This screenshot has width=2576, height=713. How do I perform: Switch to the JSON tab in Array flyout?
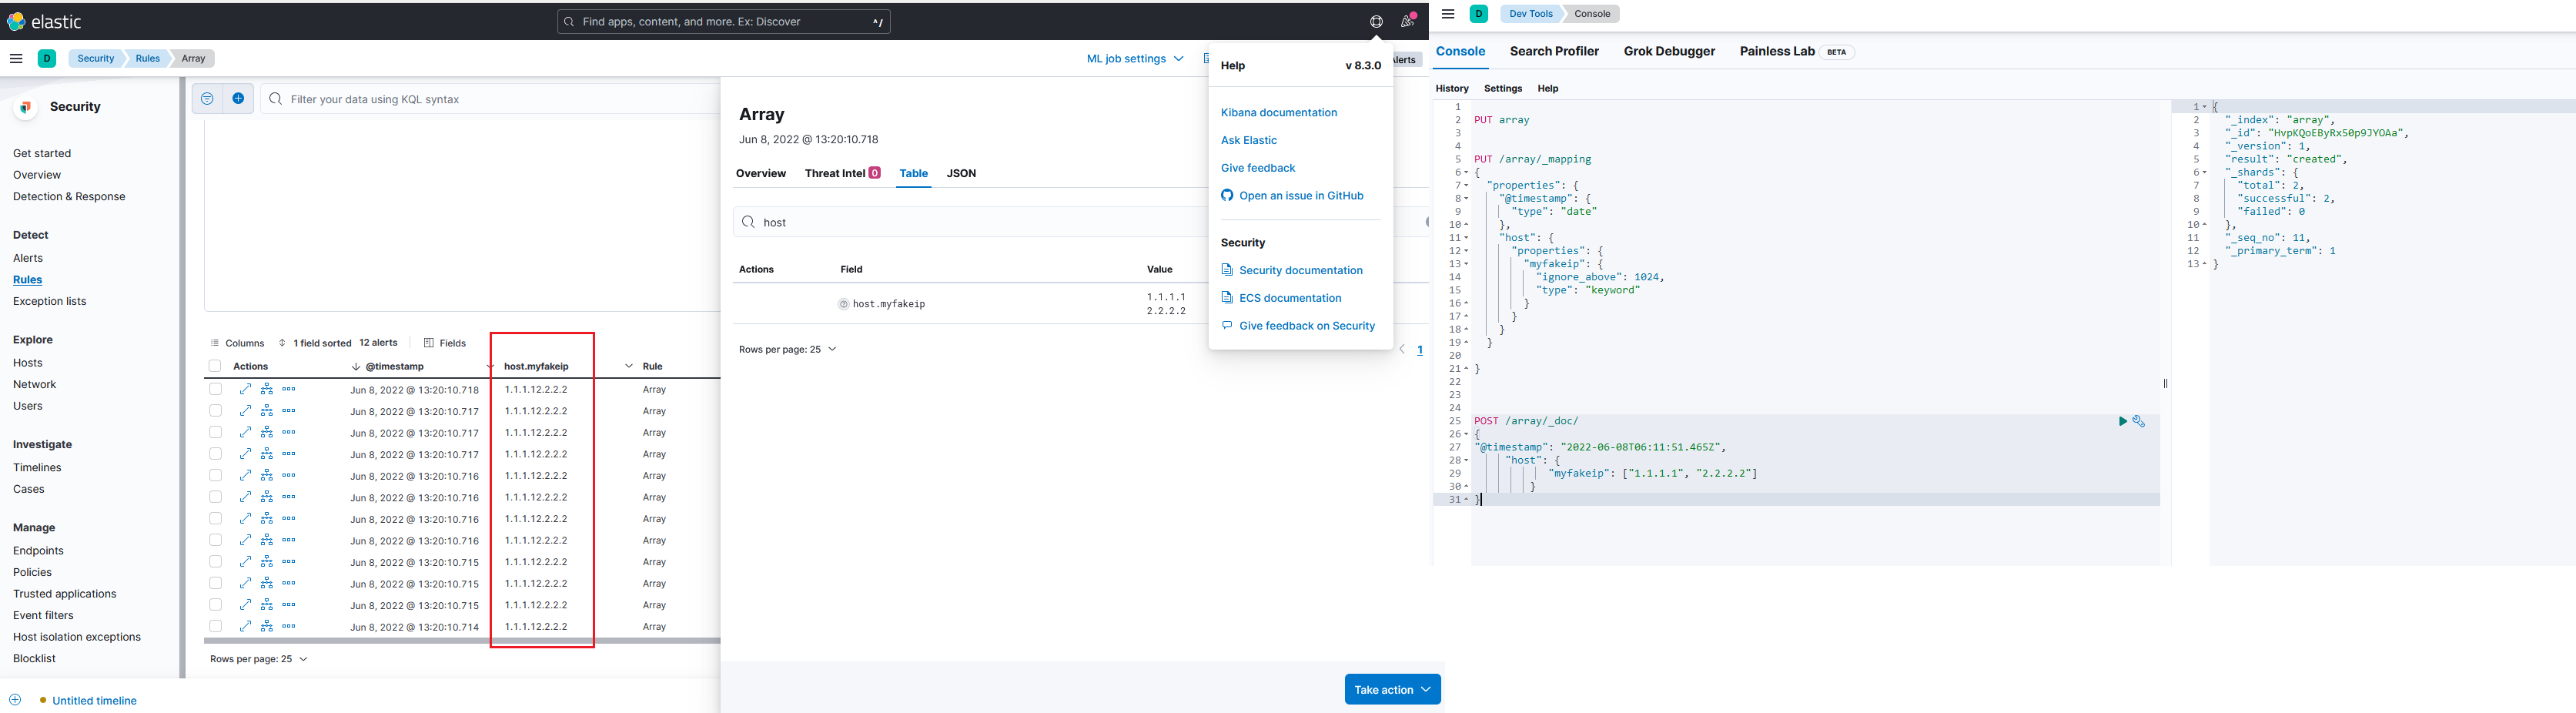(961, 173)
